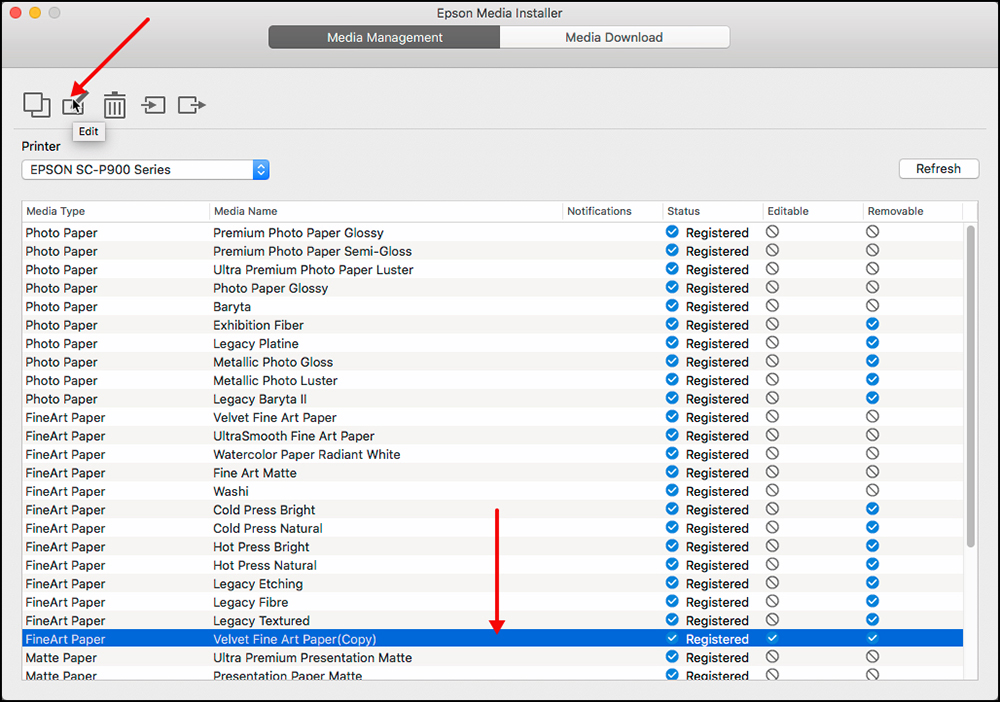Select the Cold Press Bright row

point(492,510)
